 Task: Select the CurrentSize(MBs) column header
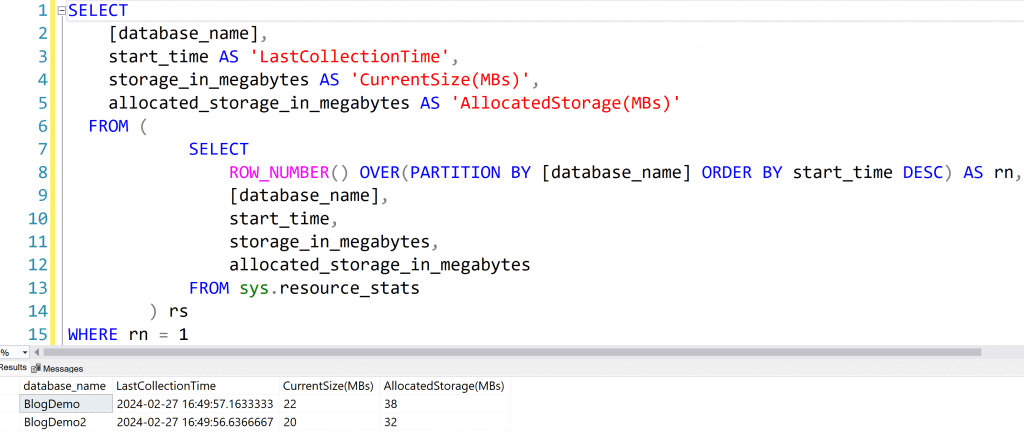point(328,386)
